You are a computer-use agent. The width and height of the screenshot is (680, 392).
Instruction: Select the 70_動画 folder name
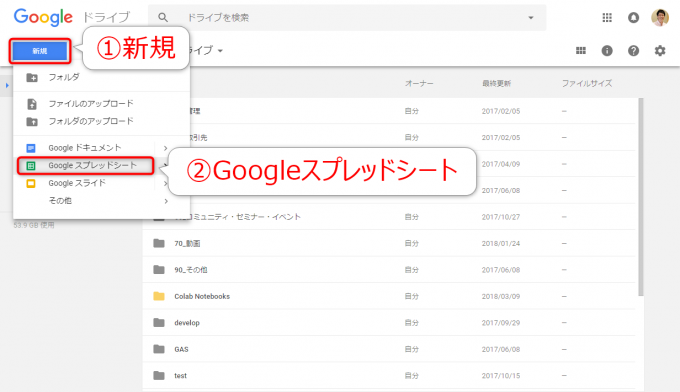[x=187, y=244]
